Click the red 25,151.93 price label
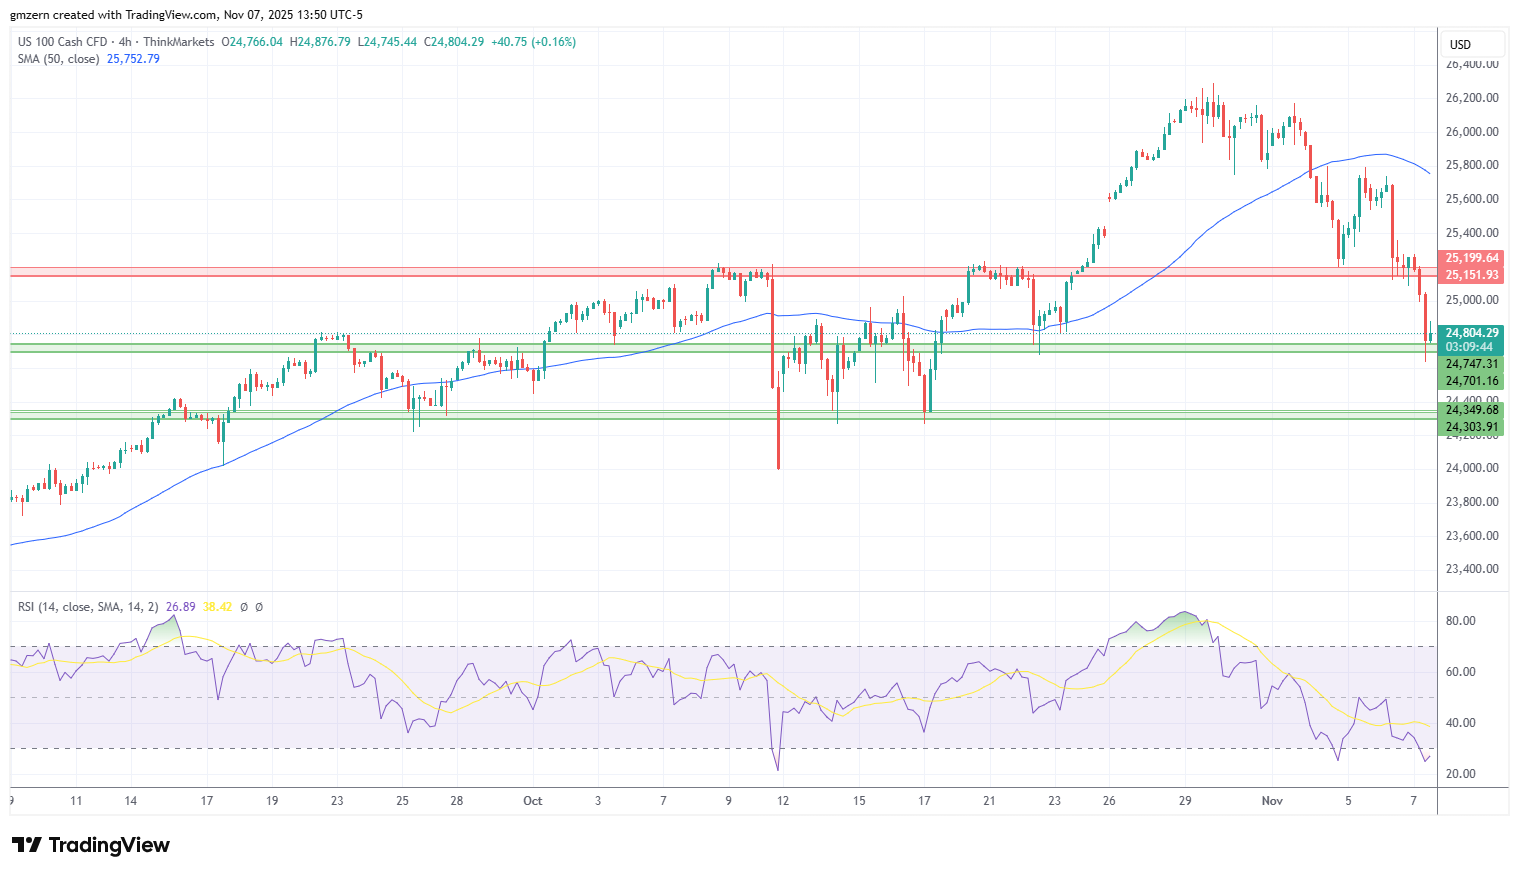Viewport: 1519px width, 875px height. (x=1471, y=275)
